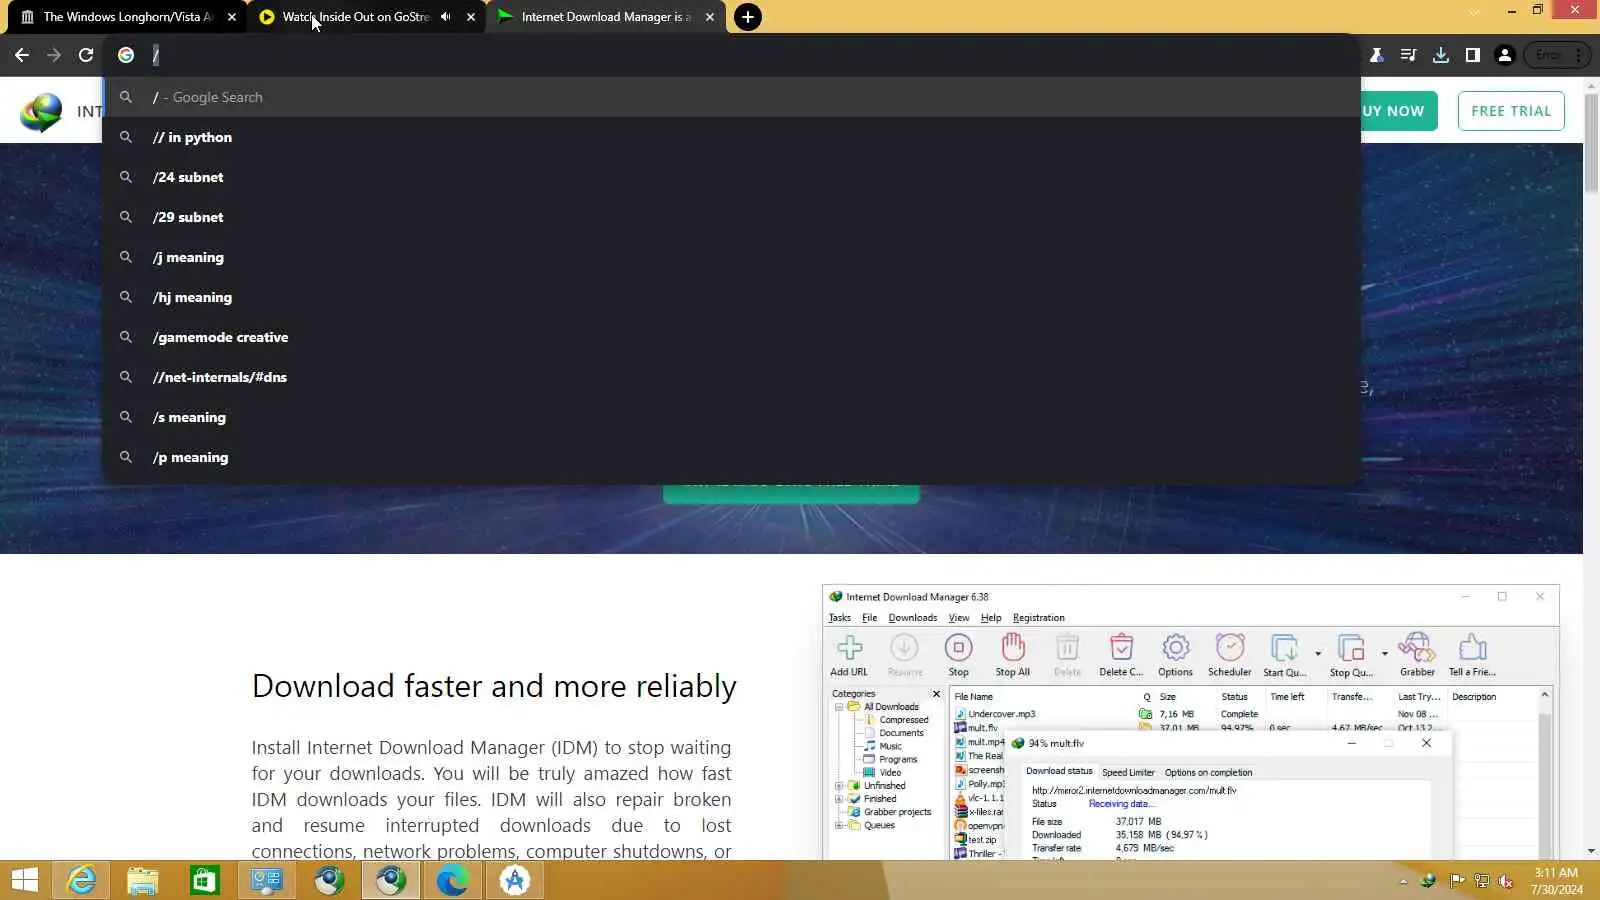The image size is (1600, 900).
Task: Open the tab search dropdown arrow
Action: click(x=1473, y=12)
